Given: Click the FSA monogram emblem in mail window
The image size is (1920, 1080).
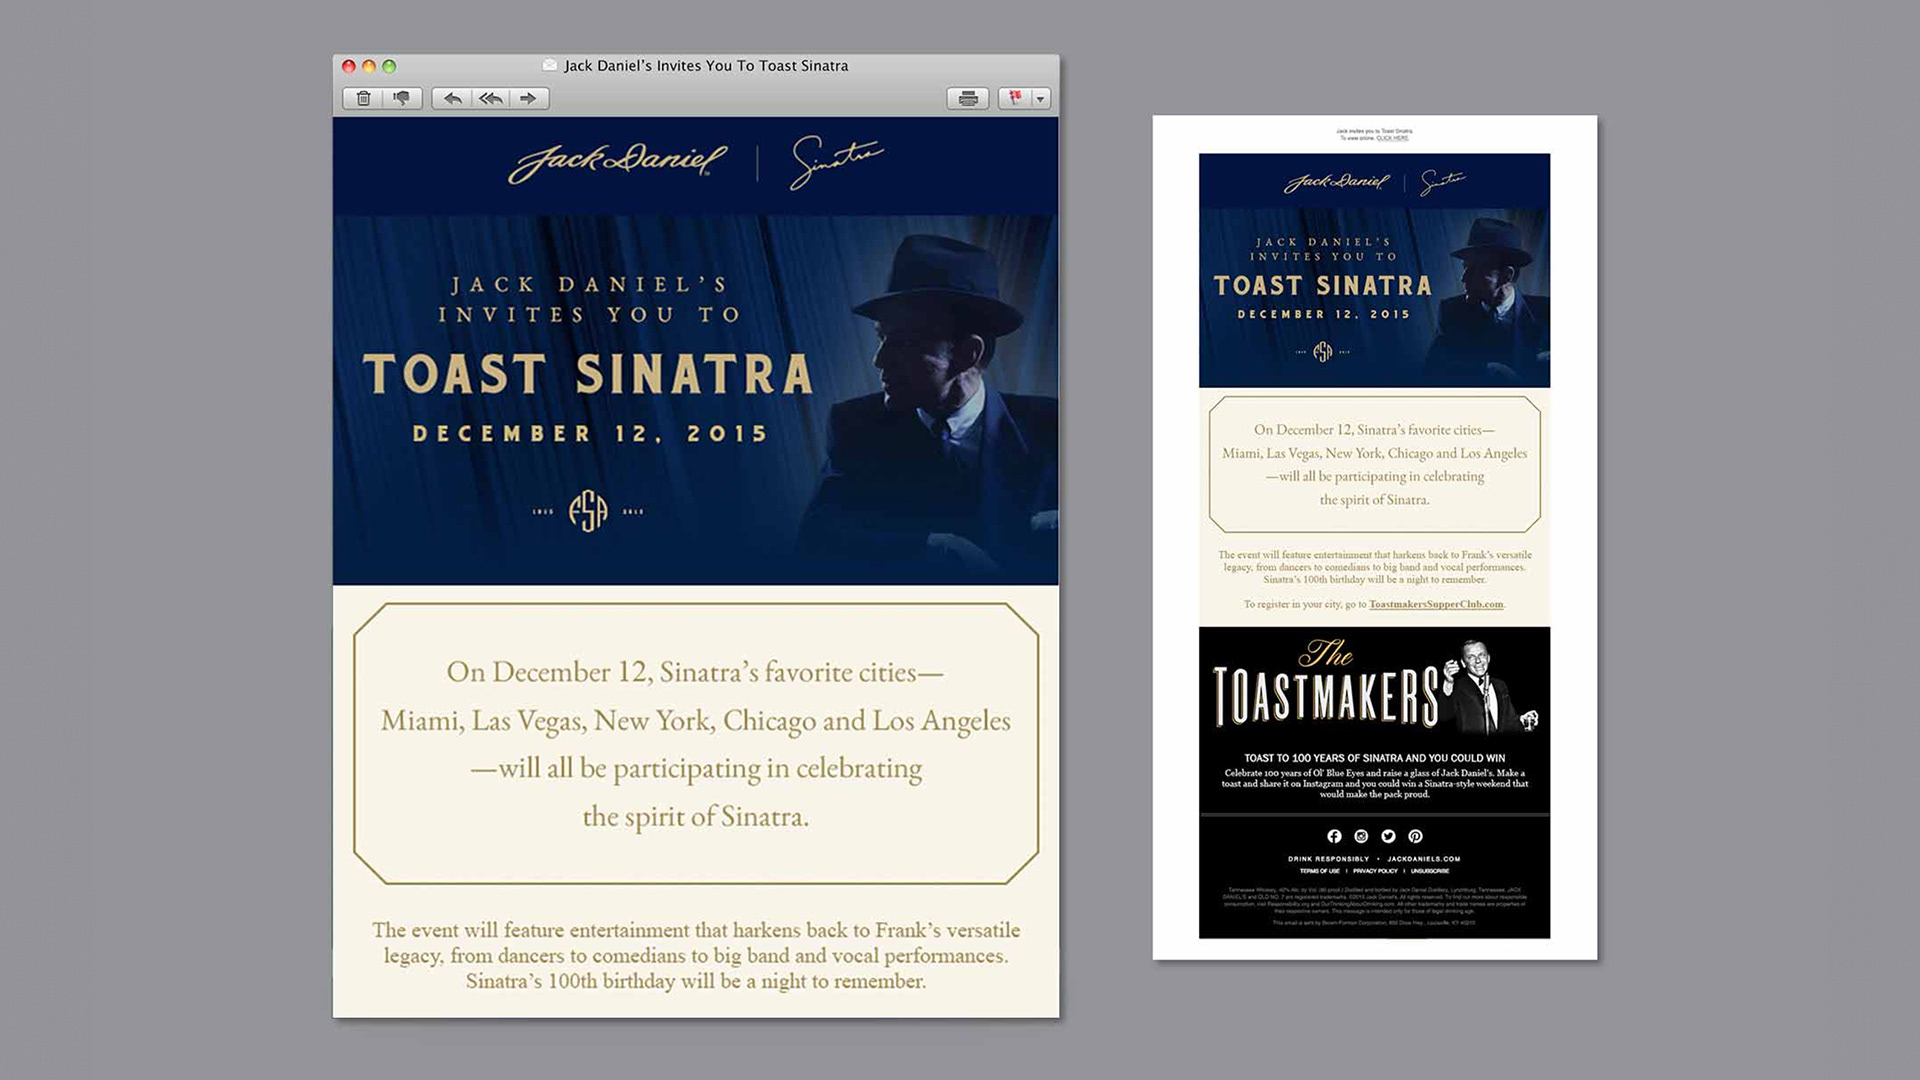Looking at the screenshot, I should (588, 511).
